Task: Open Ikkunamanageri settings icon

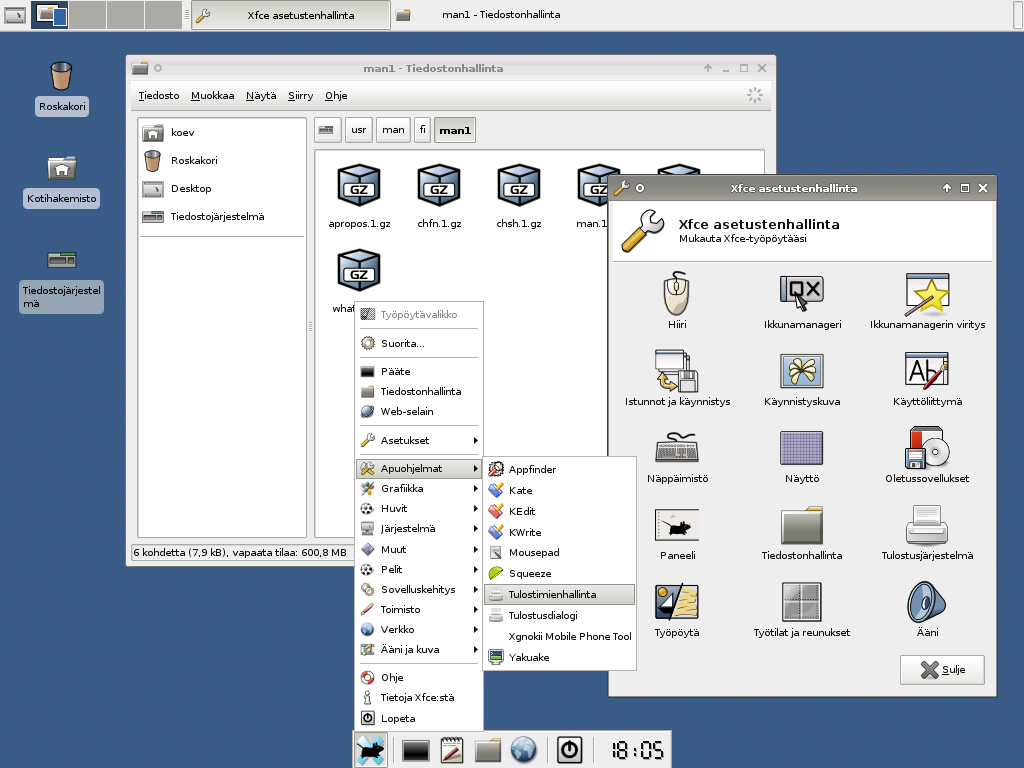Action: pos(800,297)
